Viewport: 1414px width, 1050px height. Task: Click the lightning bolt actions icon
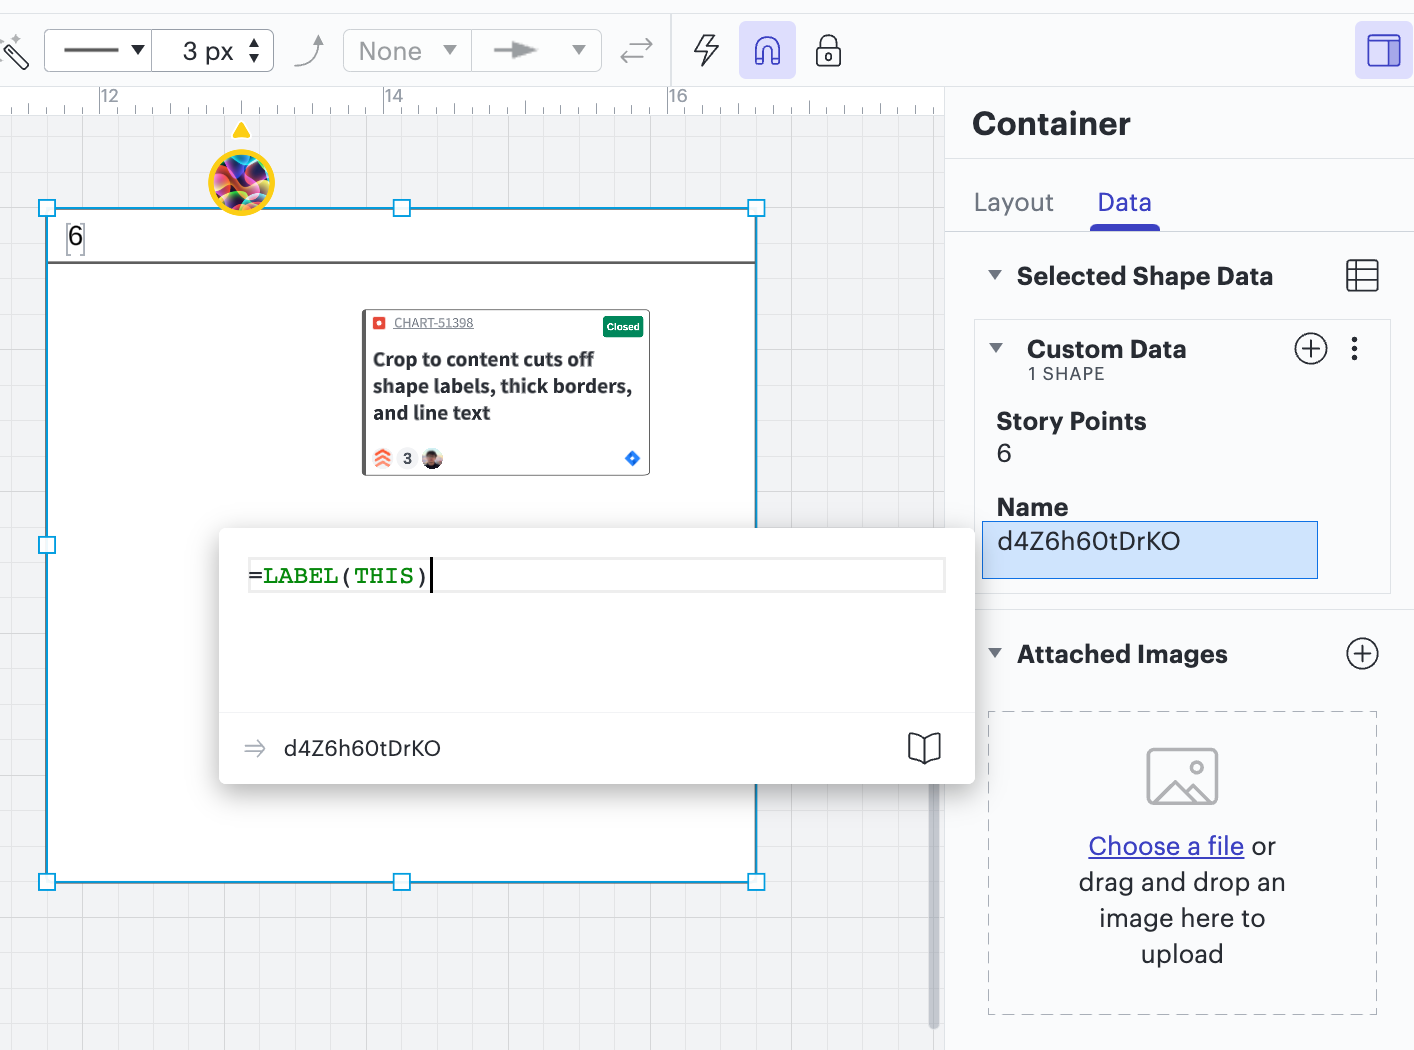click(x=707, y=50)
